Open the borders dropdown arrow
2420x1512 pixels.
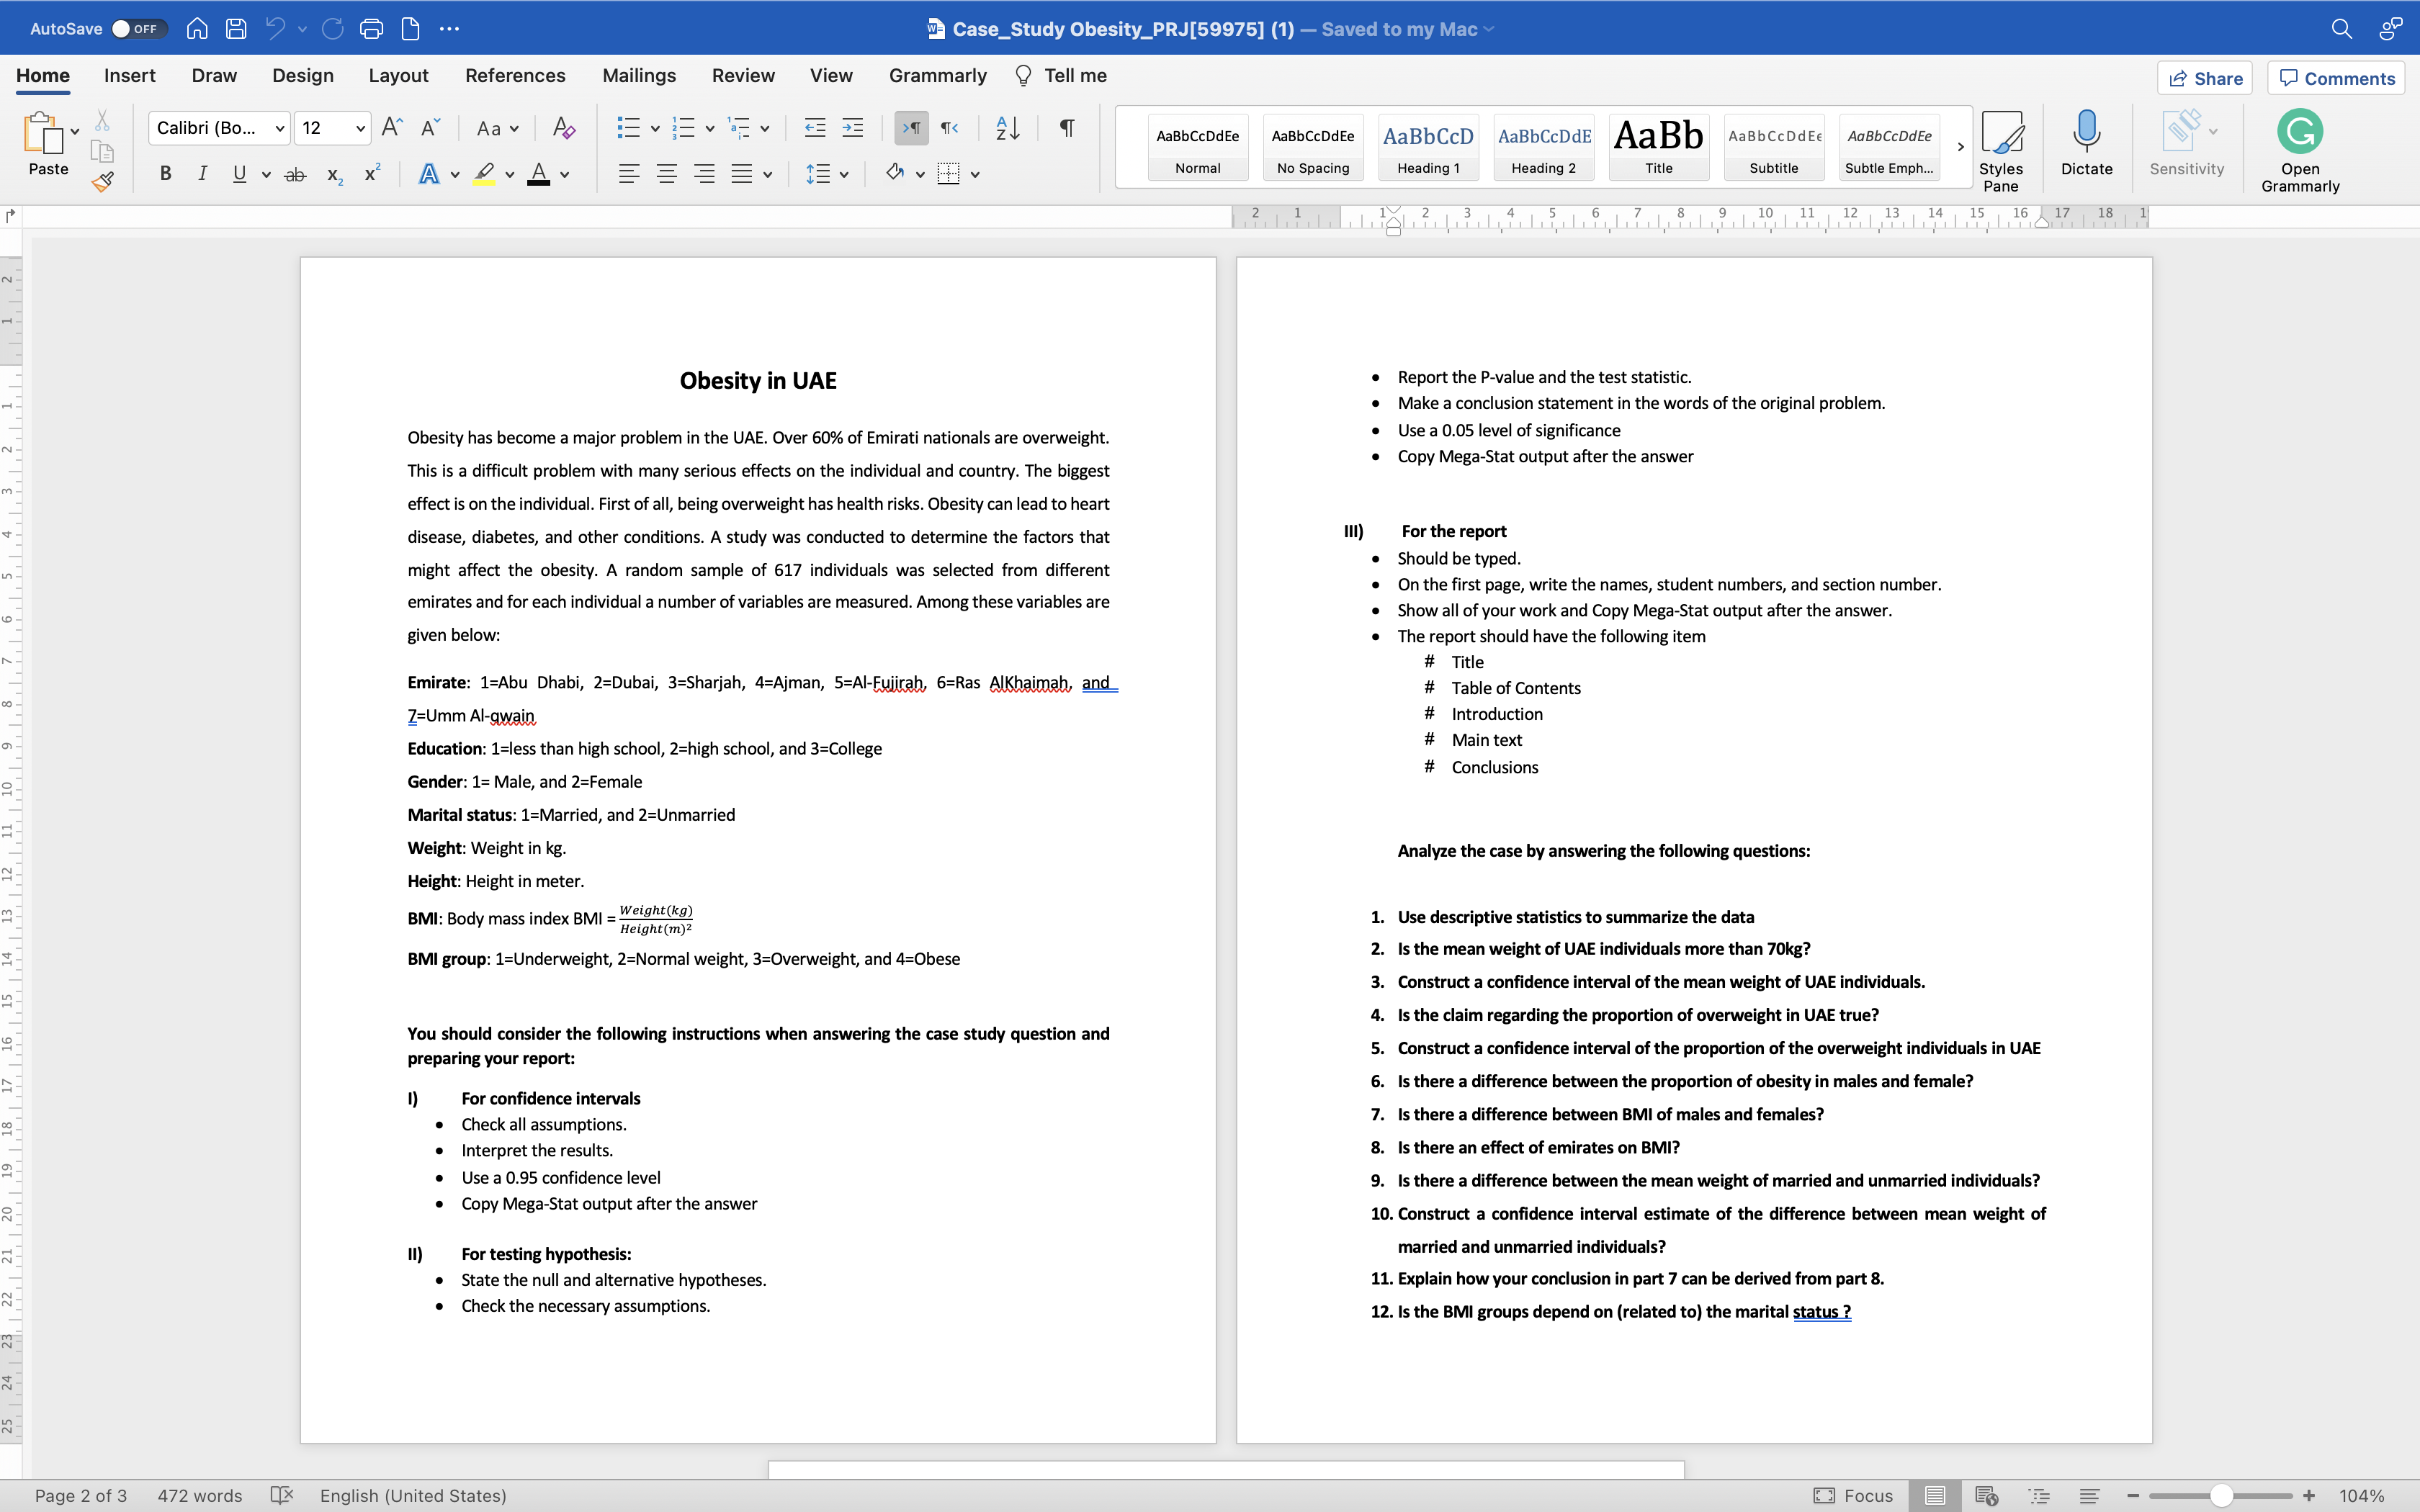pos(975,174)
